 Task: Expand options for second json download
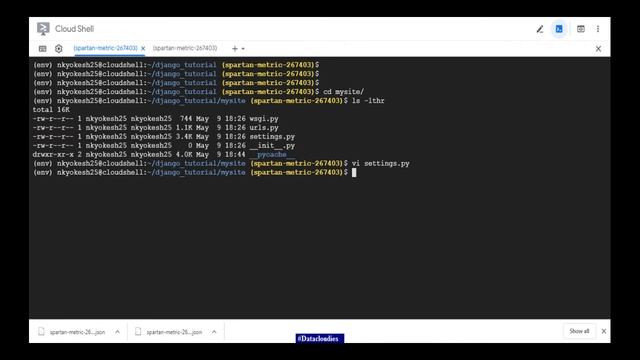pos(214,332)
